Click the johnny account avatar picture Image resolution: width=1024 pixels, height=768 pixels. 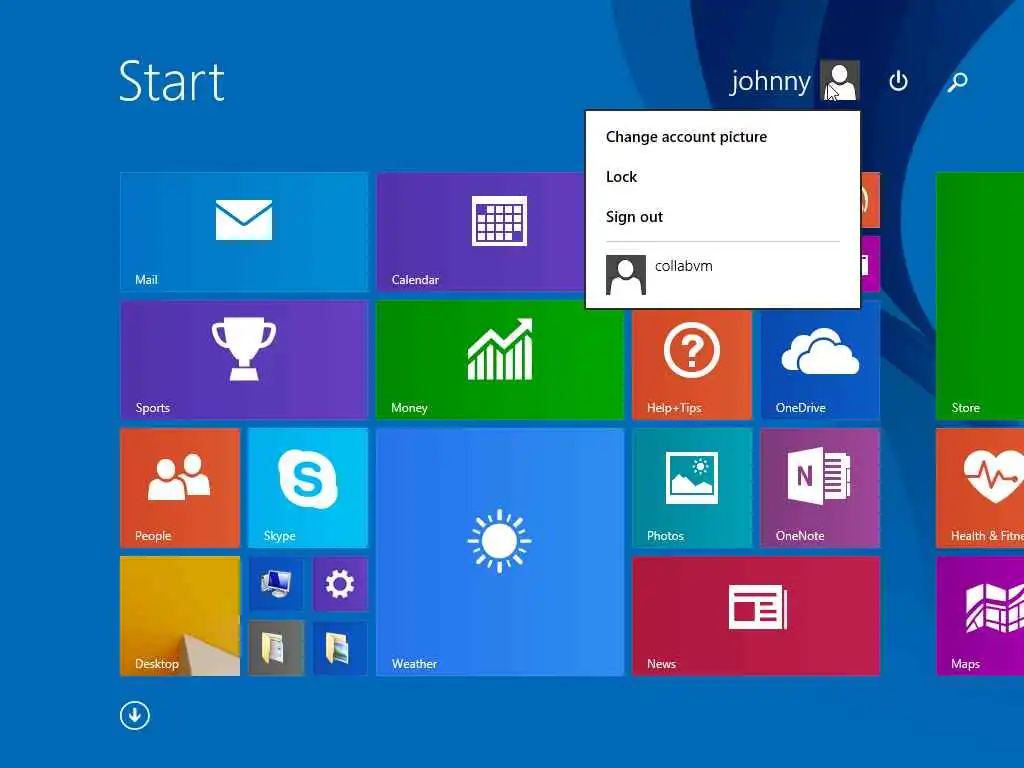[840, 80]
